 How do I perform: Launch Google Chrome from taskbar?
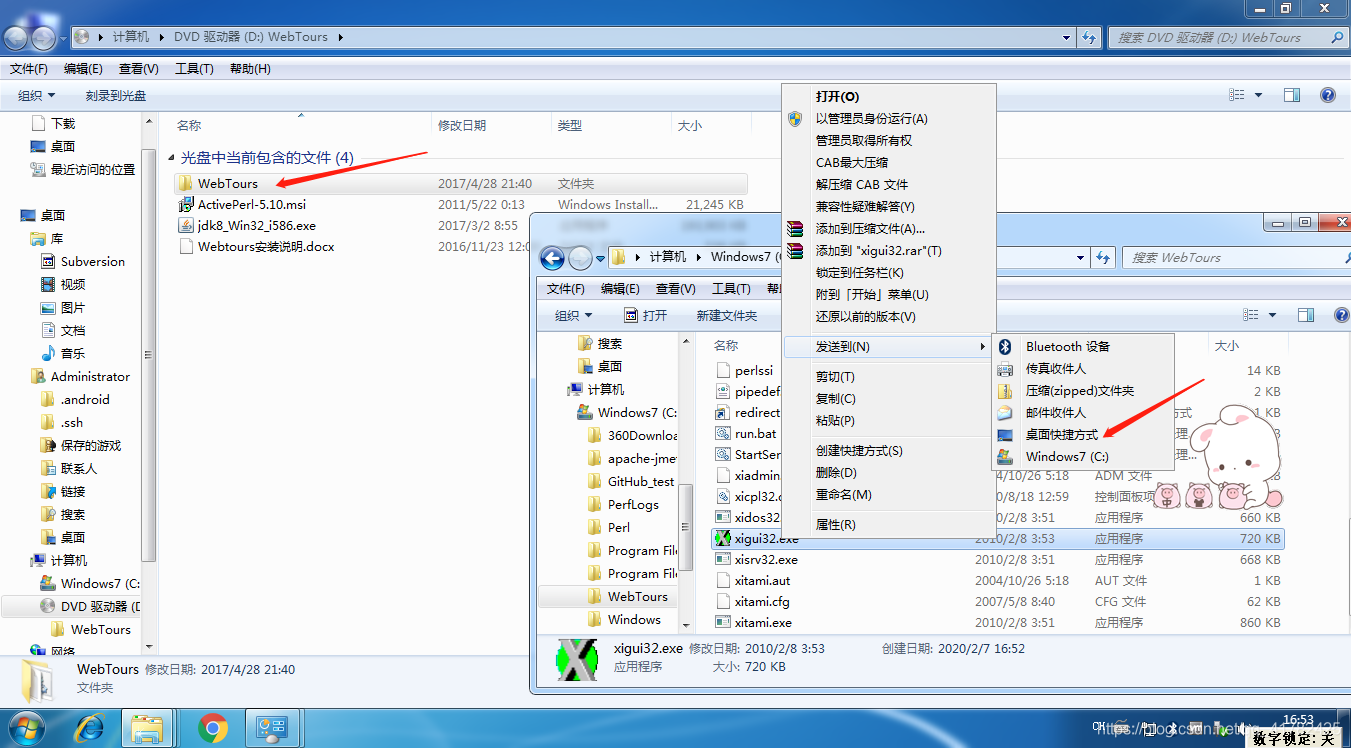coord(212,727)
